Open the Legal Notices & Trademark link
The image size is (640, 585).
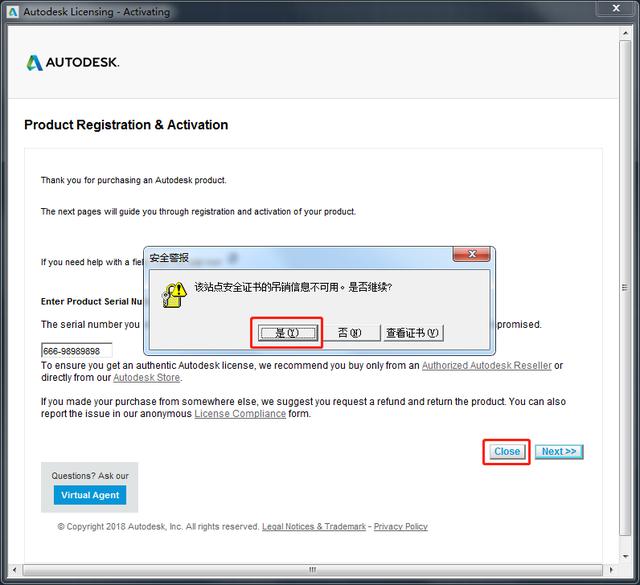[x=313, y=526]
